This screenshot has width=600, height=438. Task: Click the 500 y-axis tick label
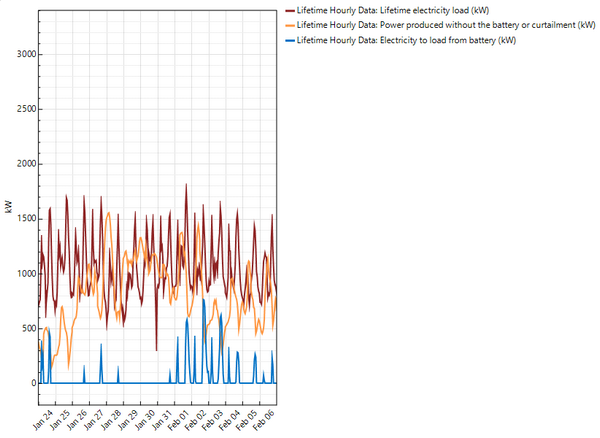point(25,329)
